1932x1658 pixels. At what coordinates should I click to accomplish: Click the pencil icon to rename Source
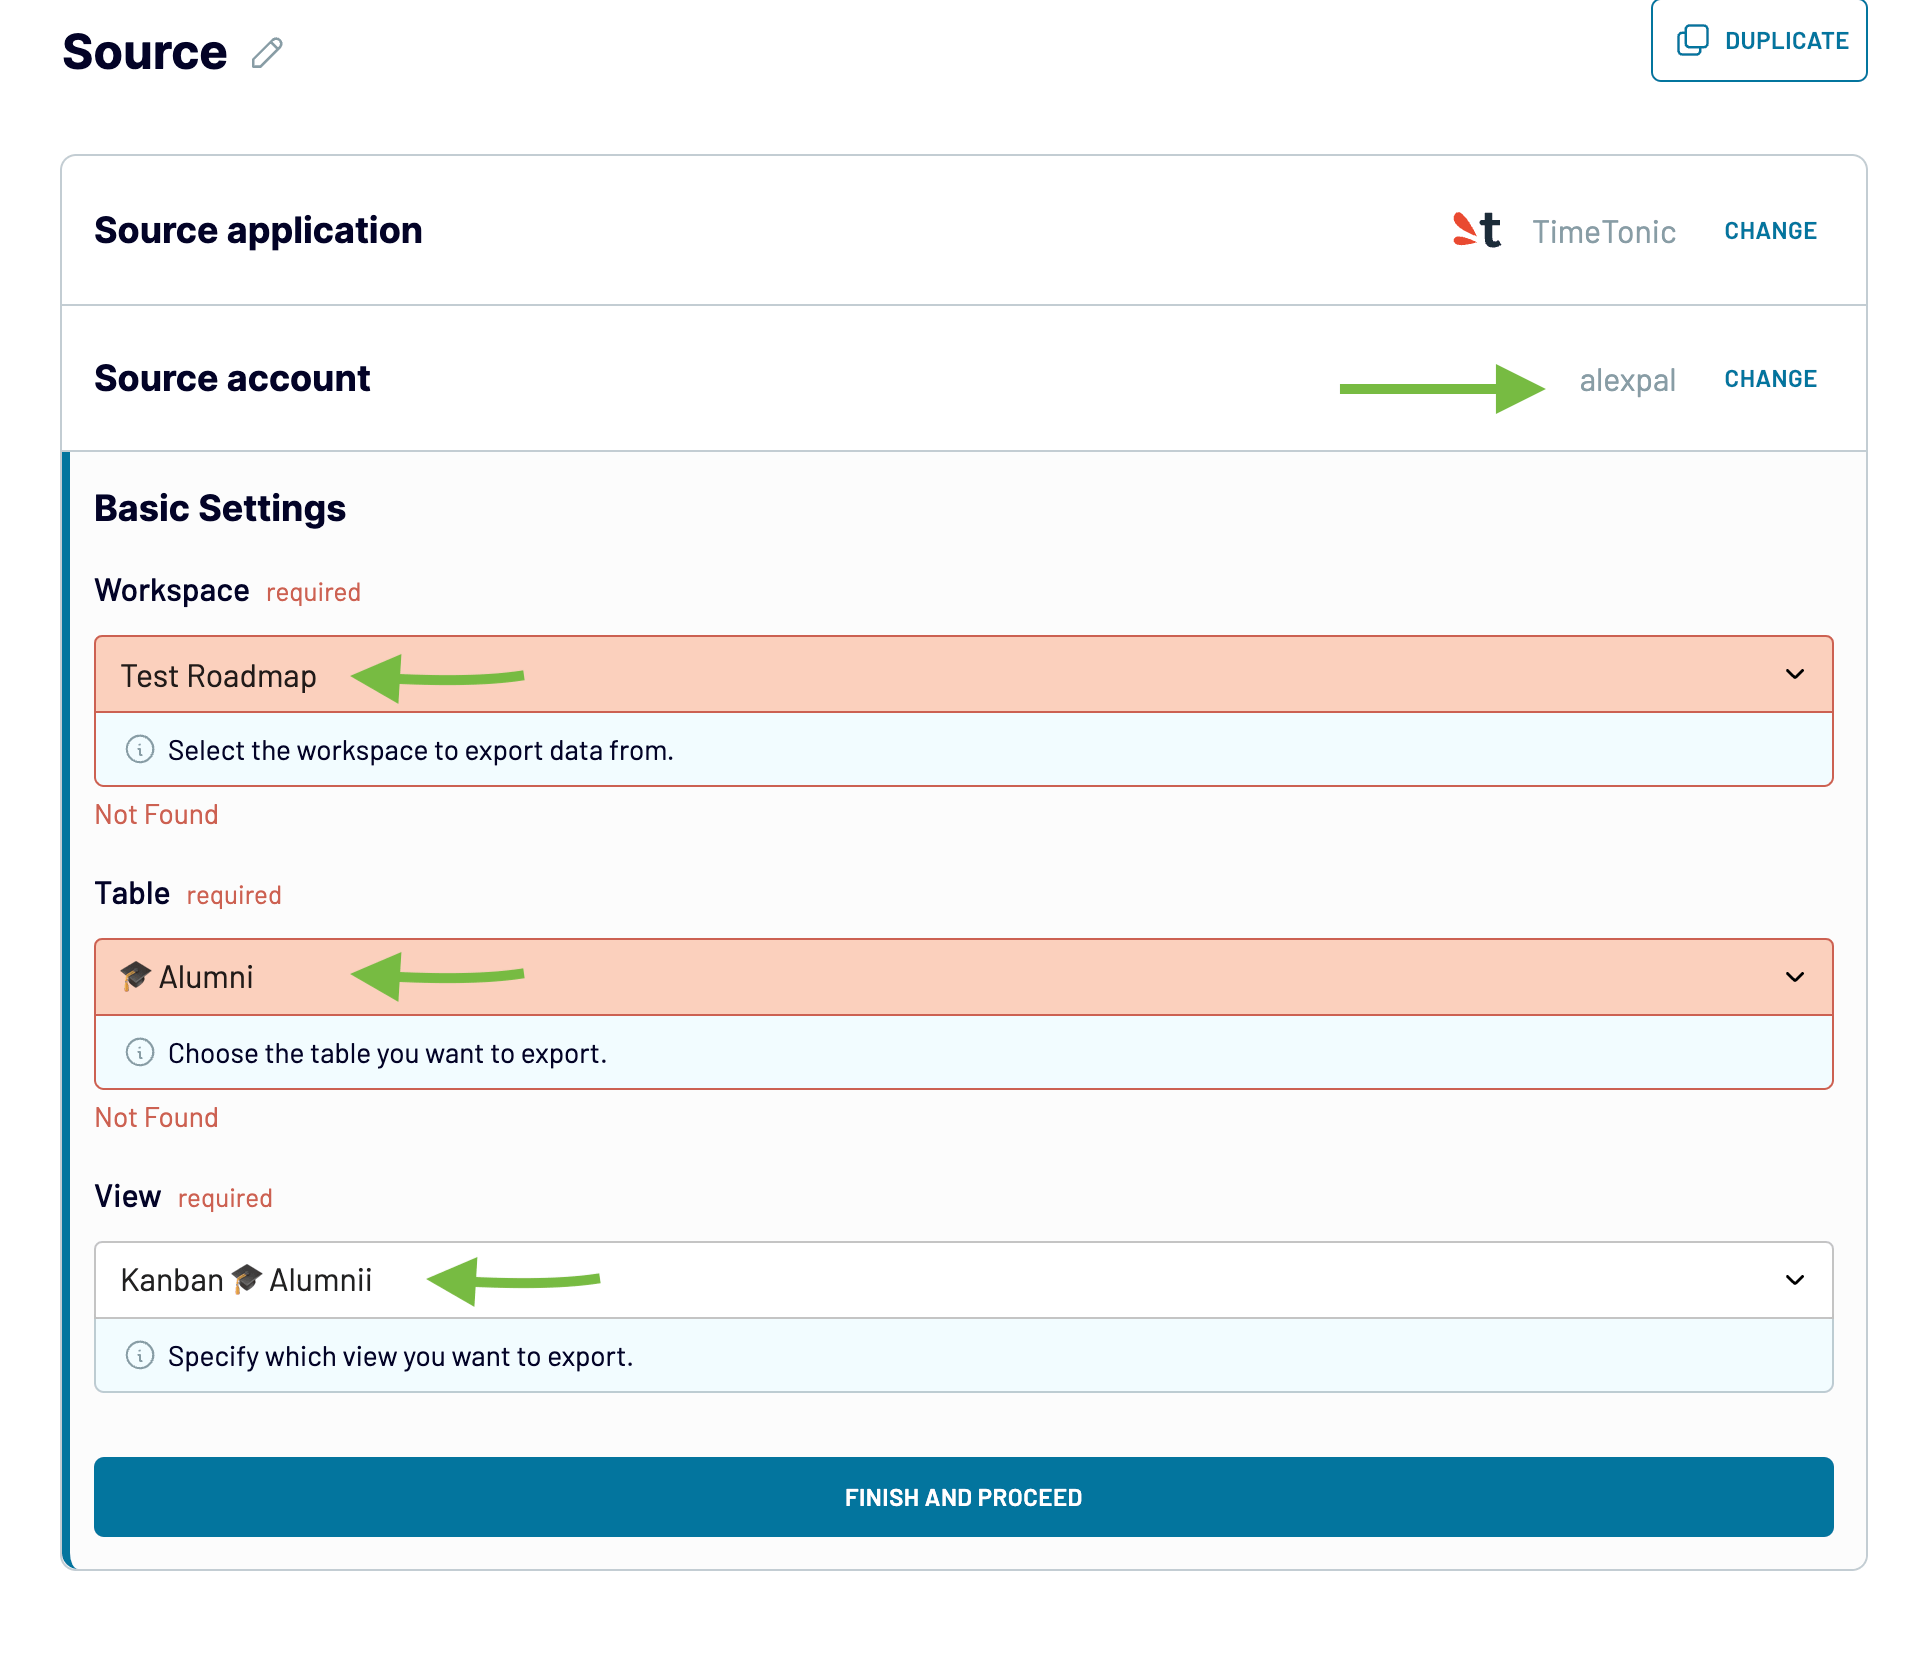click(266, 54)
